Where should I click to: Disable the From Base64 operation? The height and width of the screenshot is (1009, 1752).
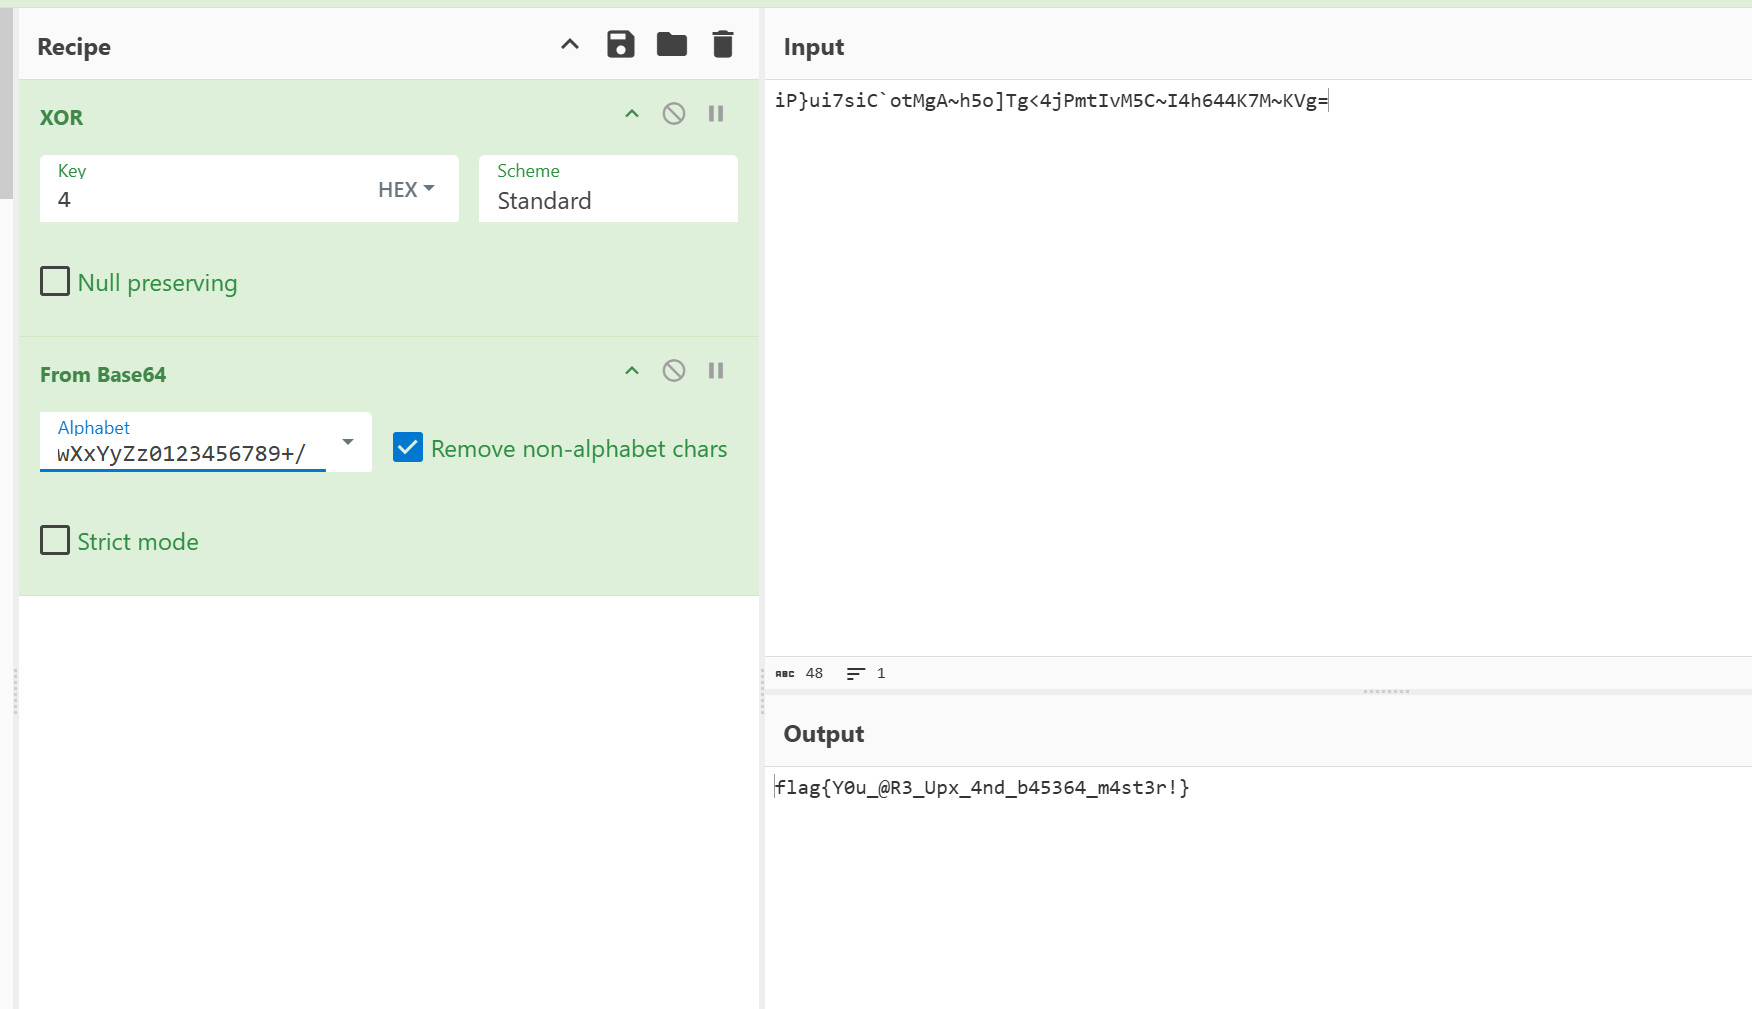coord(674,371)
